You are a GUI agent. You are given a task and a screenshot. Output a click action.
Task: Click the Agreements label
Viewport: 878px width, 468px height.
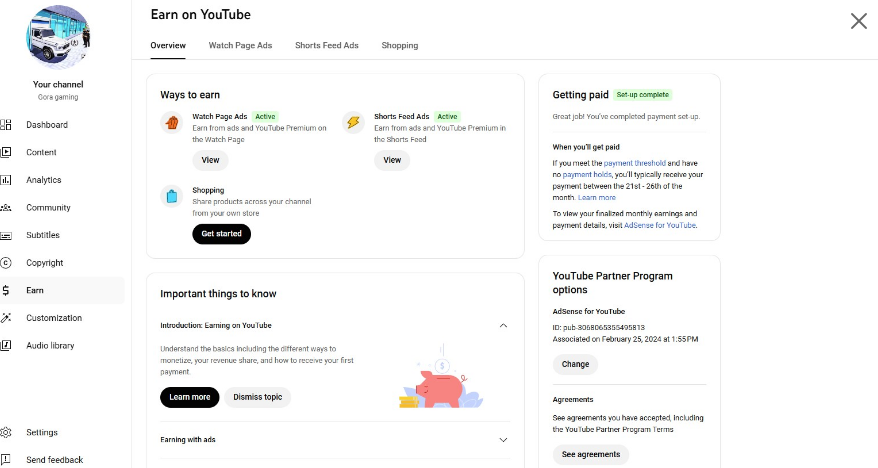click(x=573, y=400)
